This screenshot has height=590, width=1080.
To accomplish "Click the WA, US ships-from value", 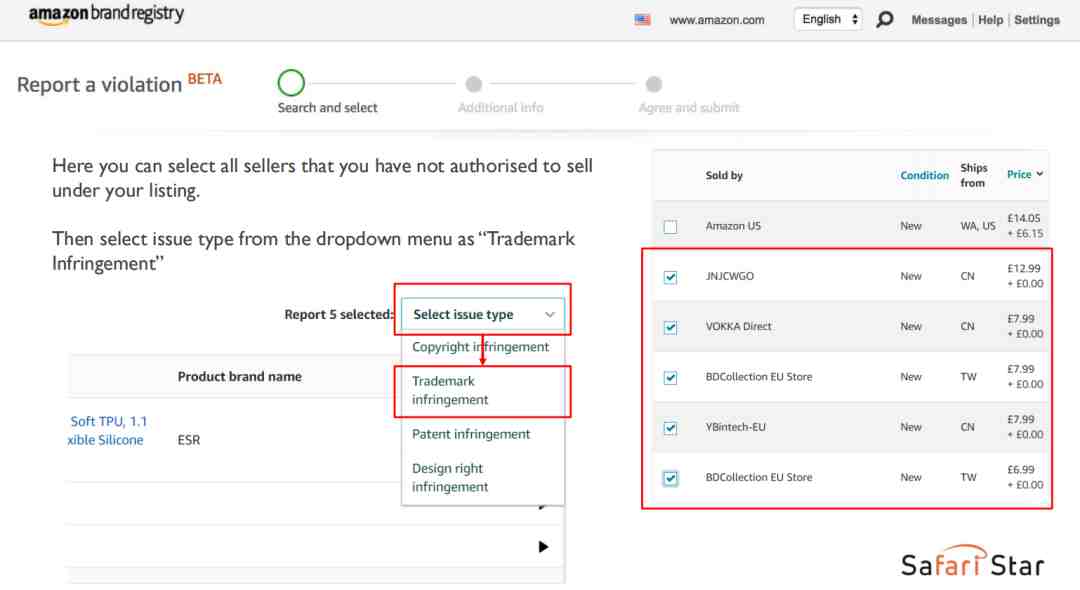I will pyautogui.click(x=978, y=226).
